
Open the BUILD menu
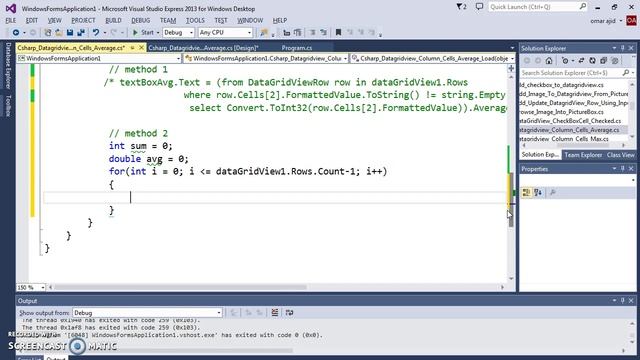113,20
